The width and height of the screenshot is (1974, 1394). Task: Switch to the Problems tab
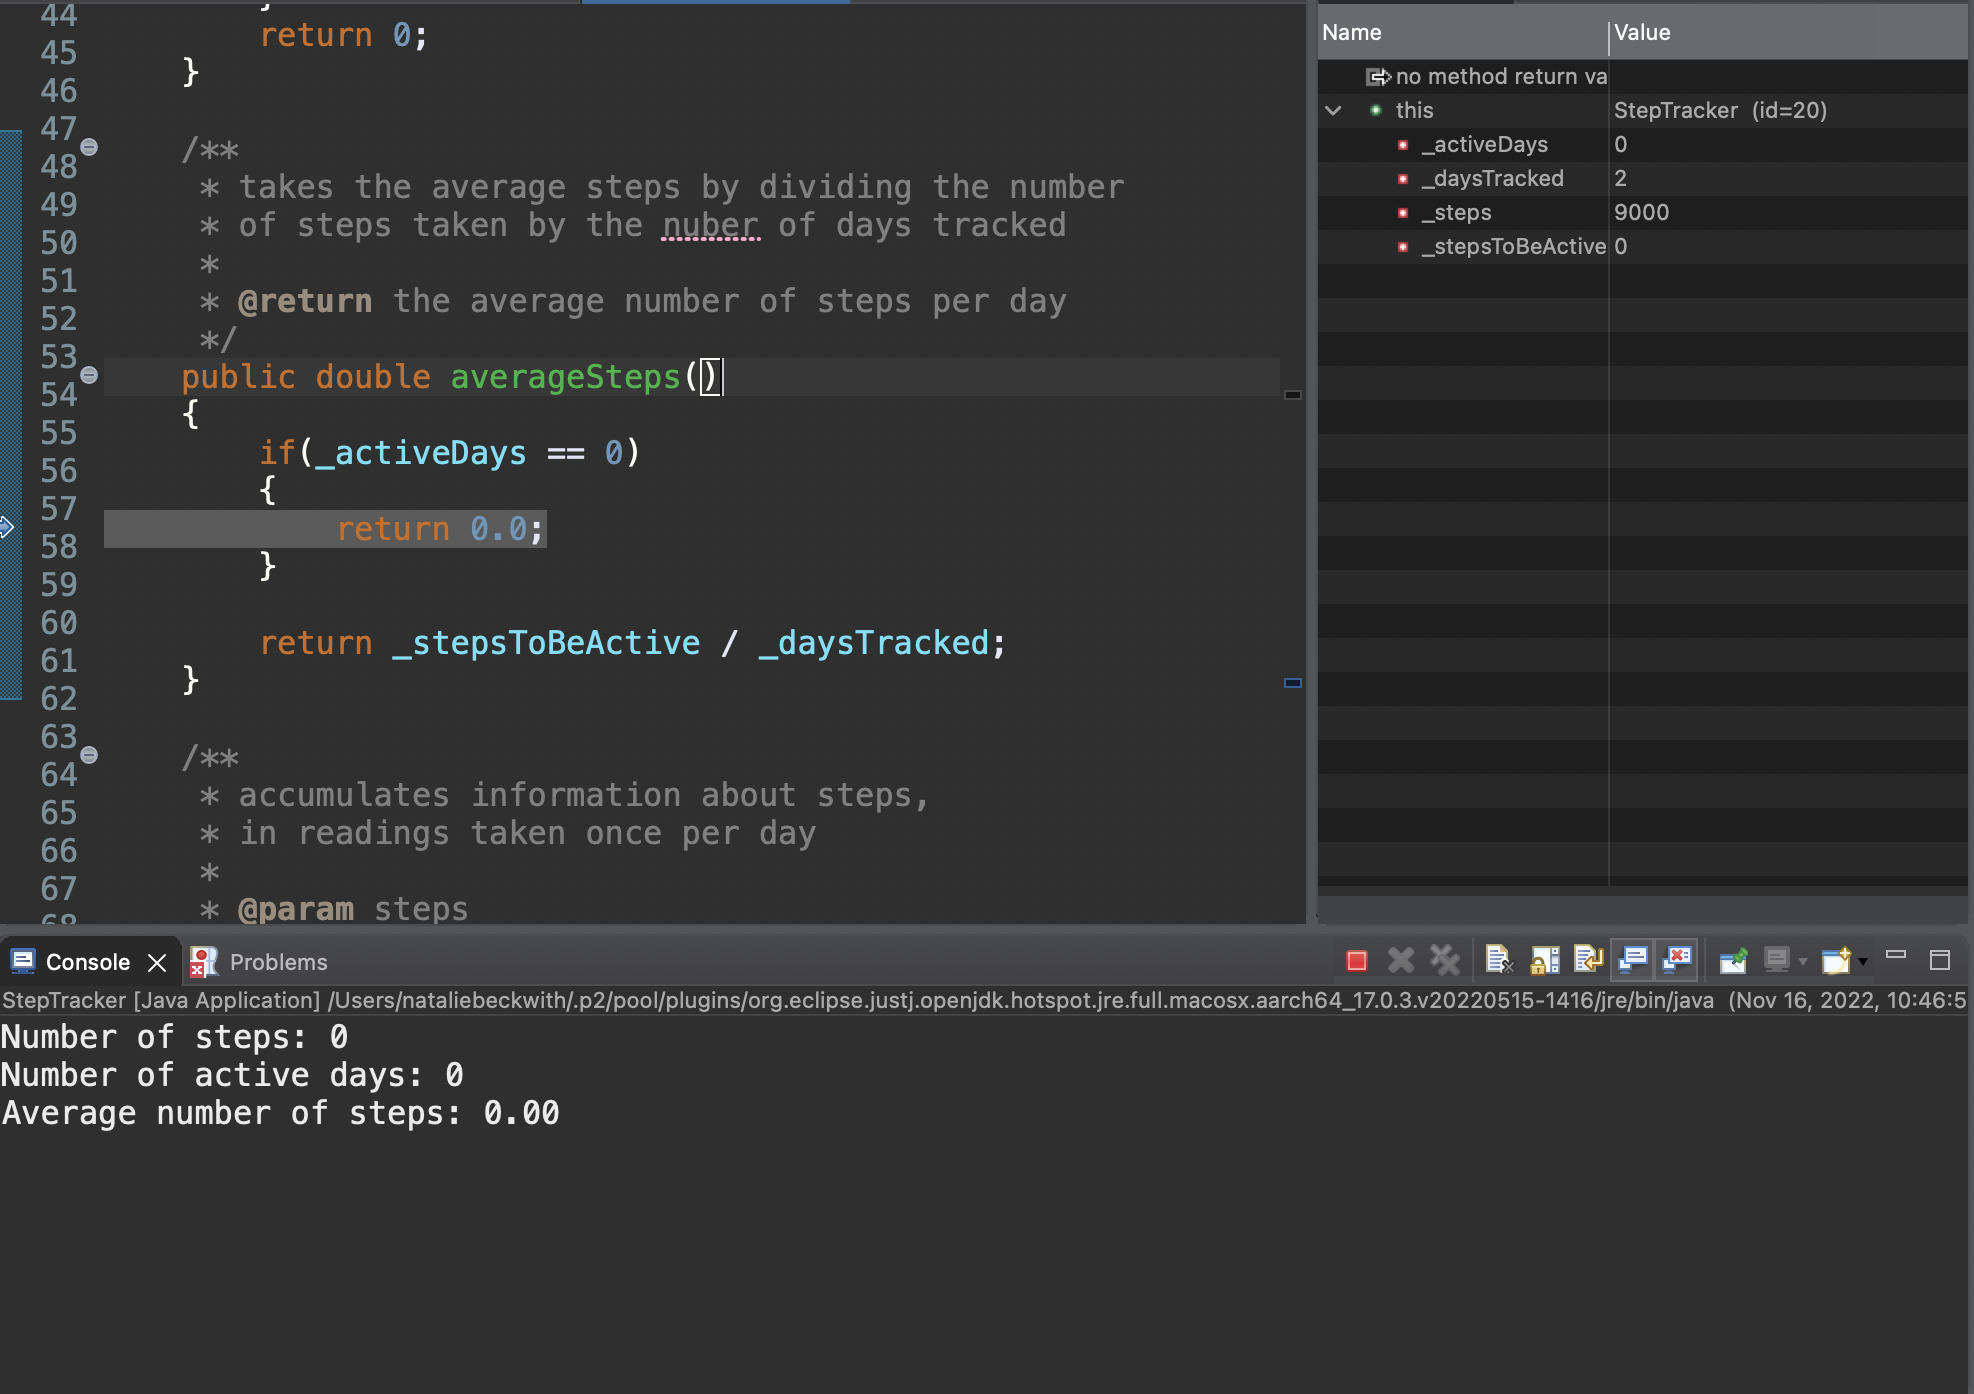[260, 962]
